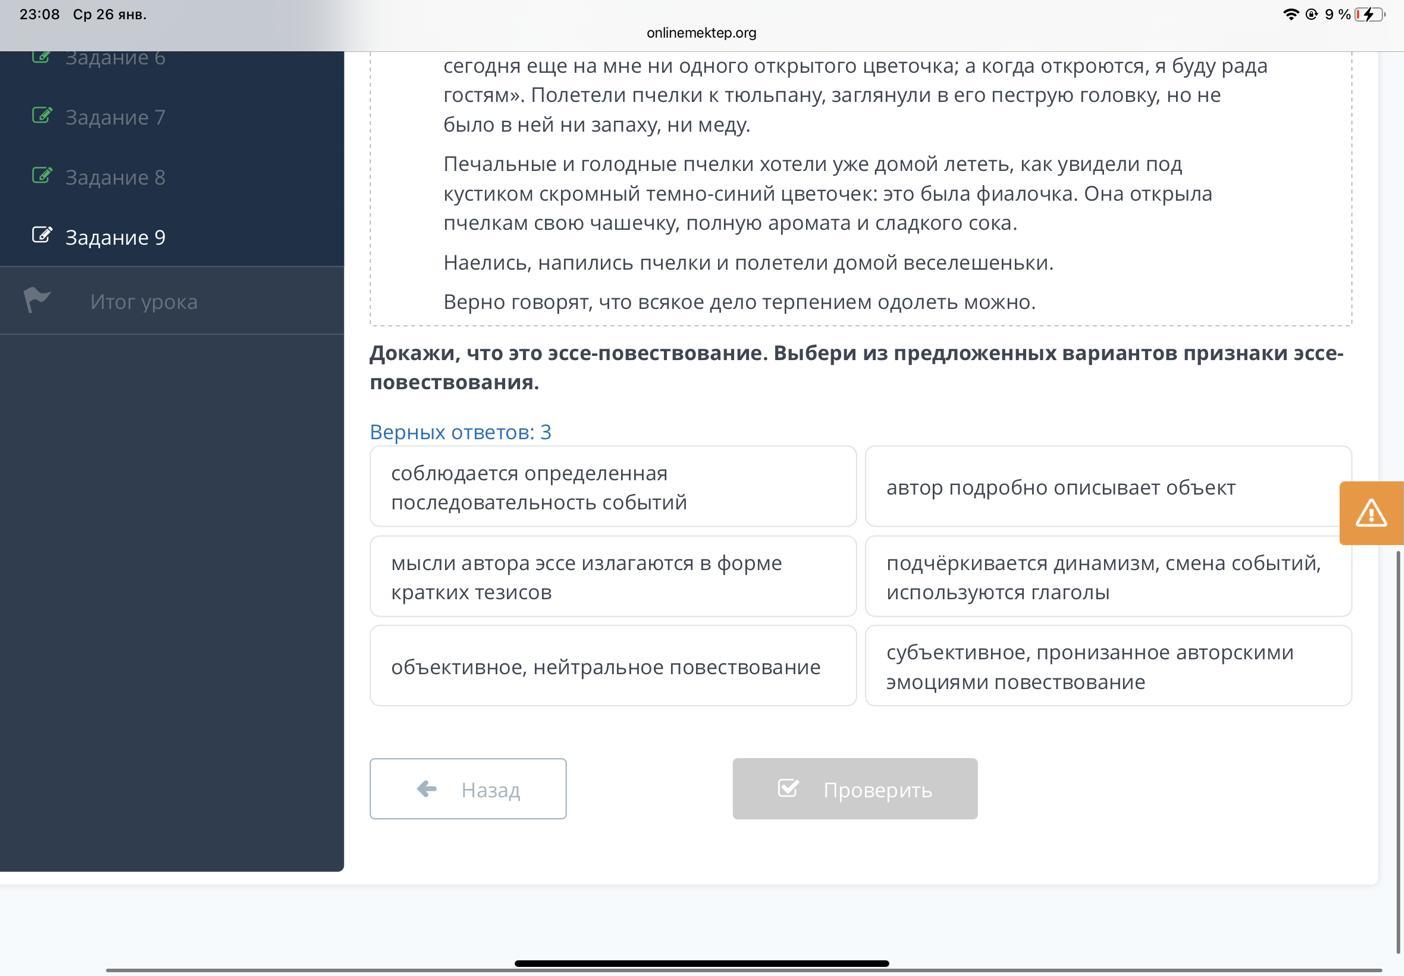Screen dimensions: 1404x976
Task: Click the 'Верных ответов: 3' hint text
Action: pyautogui.click(x=460, y=432)
